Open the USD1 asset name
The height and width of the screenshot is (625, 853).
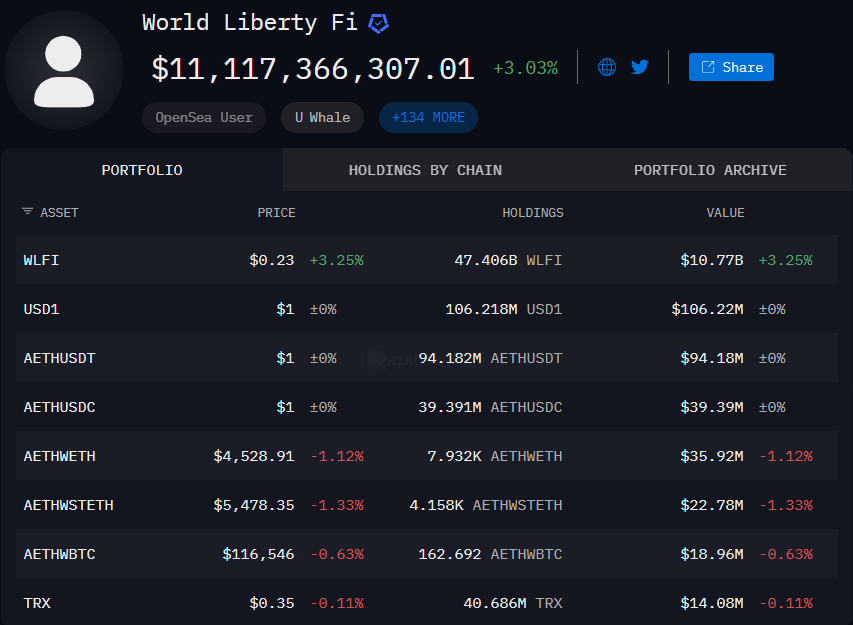41,309
